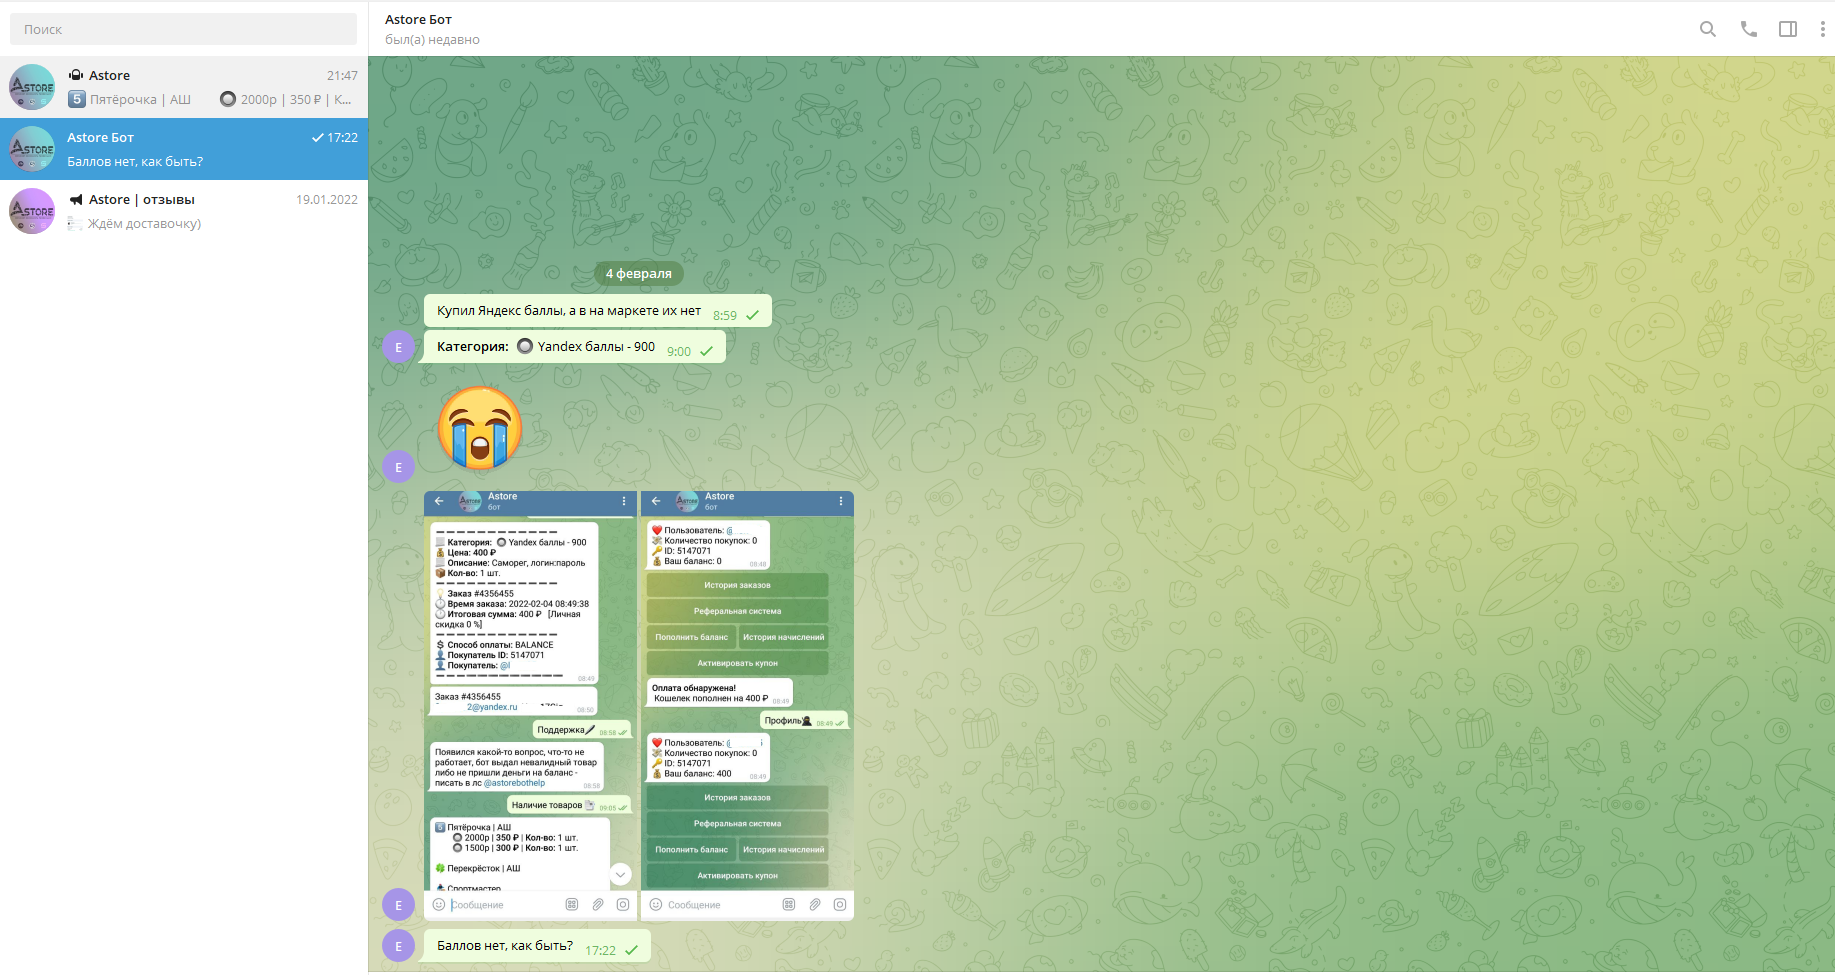Image resolution: width=1835 pixels, height=975 pixels.
Task: Focus the Поиск search field
Action: pos(183,29)
